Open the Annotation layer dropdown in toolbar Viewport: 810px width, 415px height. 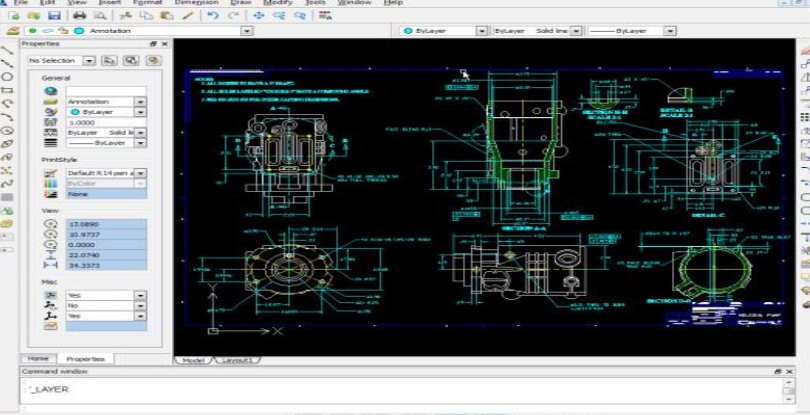[247, 31]
